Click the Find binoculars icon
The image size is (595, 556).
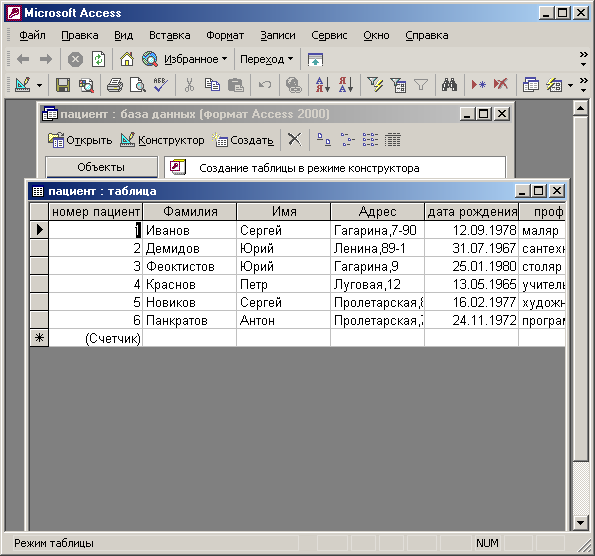(449, 85)
